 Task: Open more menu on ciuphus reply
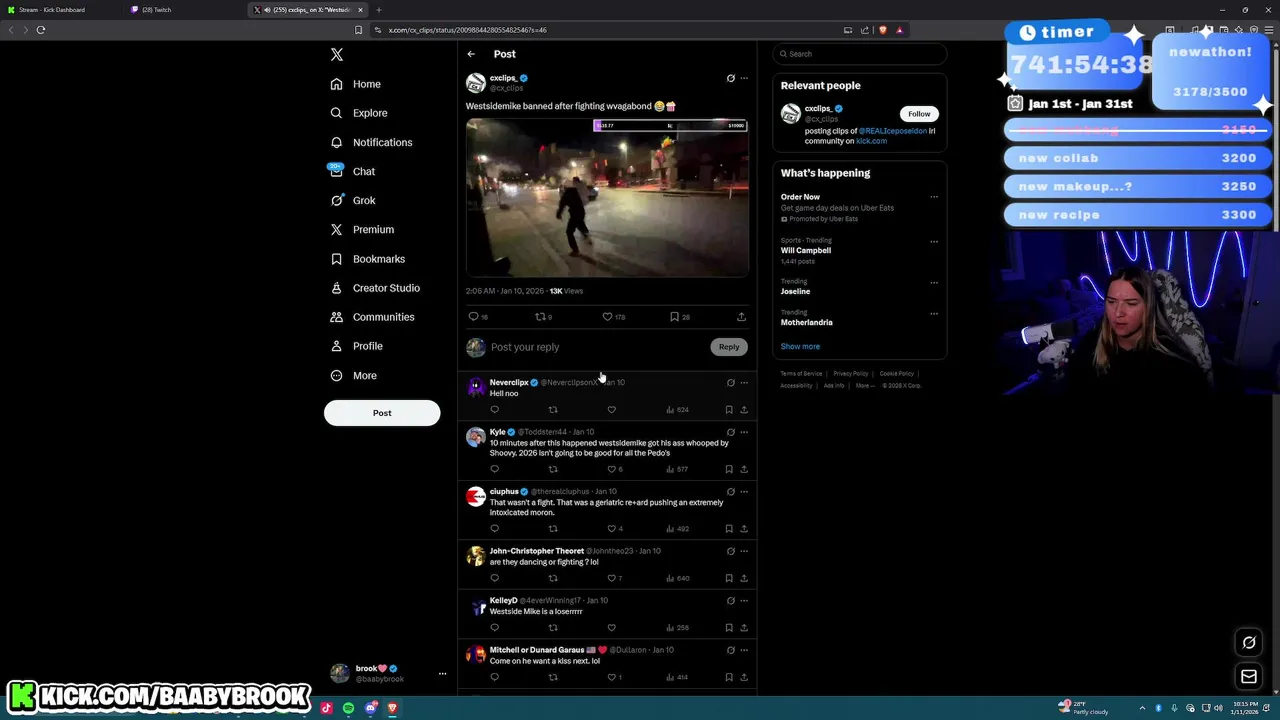click(x=743, y=491)
